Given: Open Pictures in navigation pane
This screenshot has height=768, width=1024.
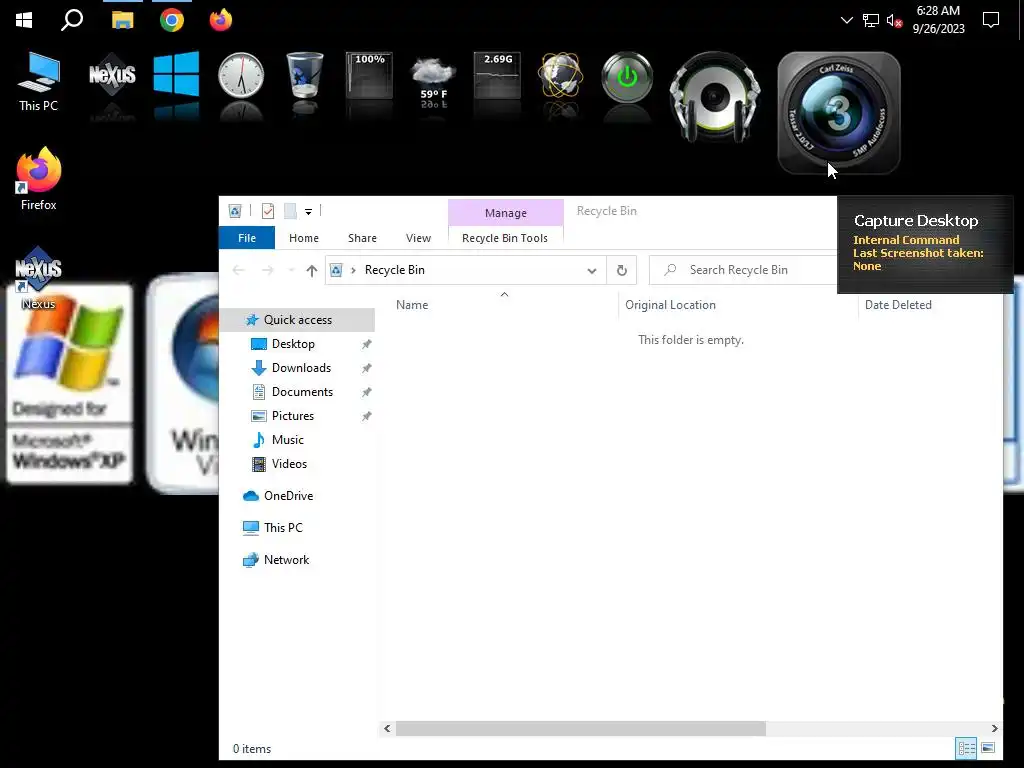Looking at the screenshot, I should pyautogui.click(x=293, y=416).
